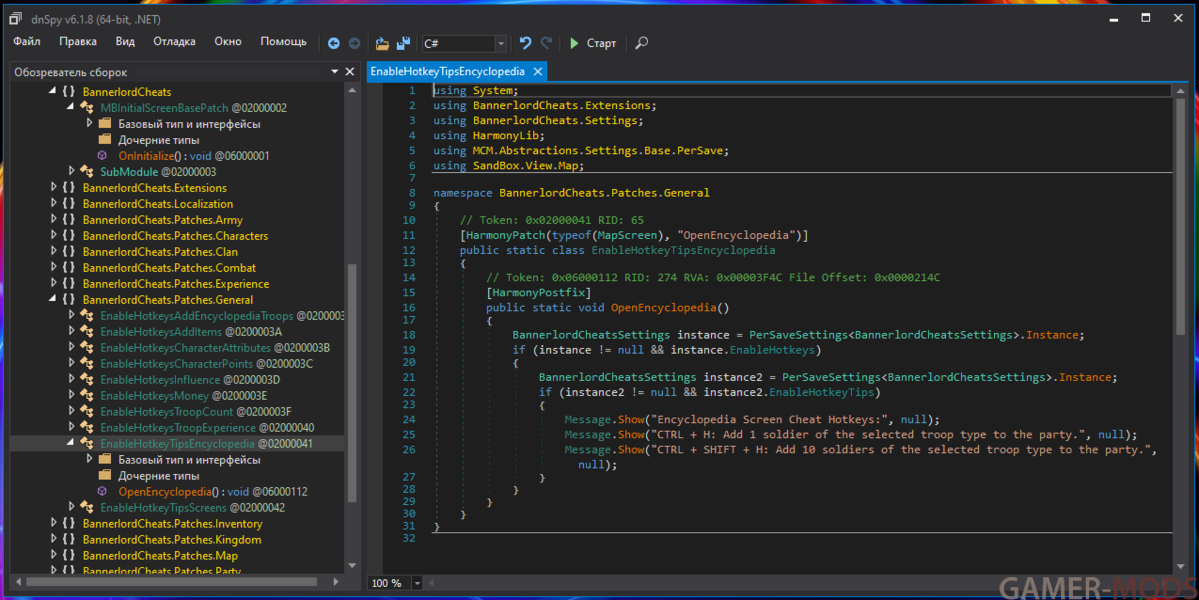Open the Правка menu
This screenshot has width=1199, height=600.
[78, 41]
